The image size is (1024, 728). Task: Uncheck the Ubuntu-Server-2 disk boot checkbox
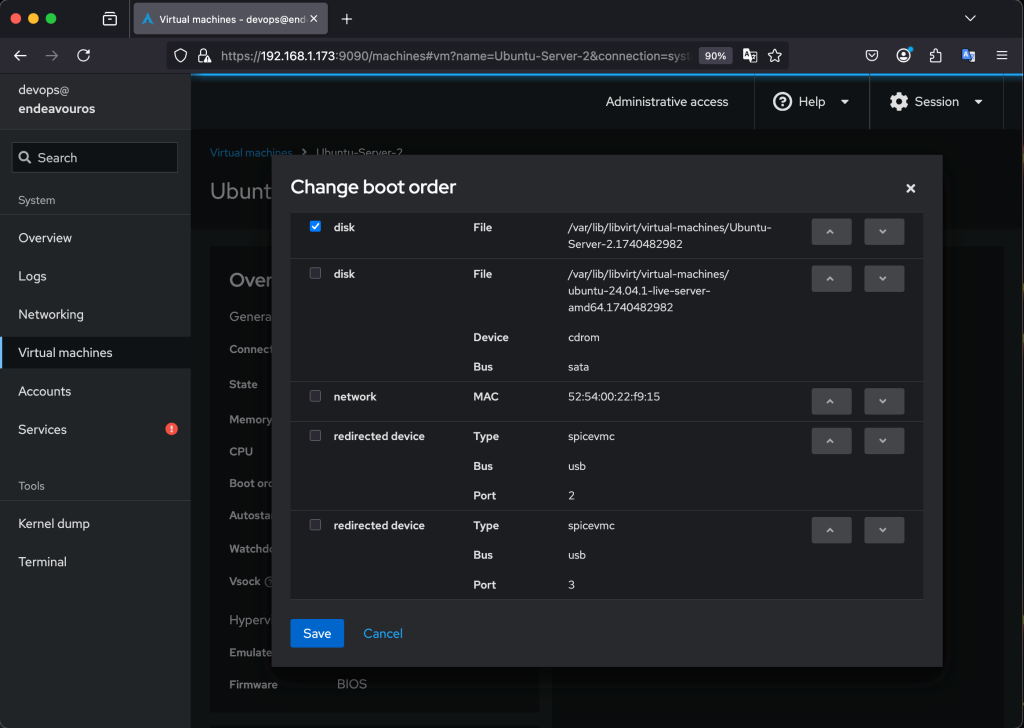coord(316,227)
